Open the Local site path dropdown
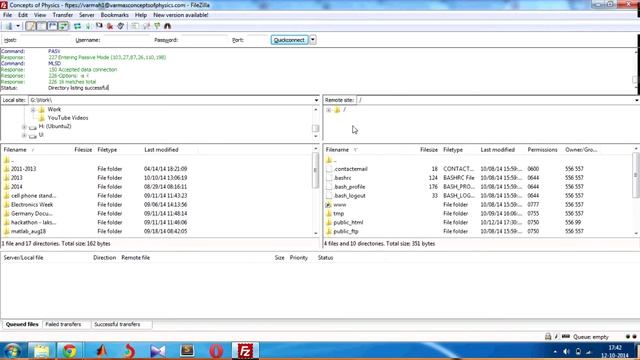The width and height of the screenshot is (640, 360). pos(316,100)
